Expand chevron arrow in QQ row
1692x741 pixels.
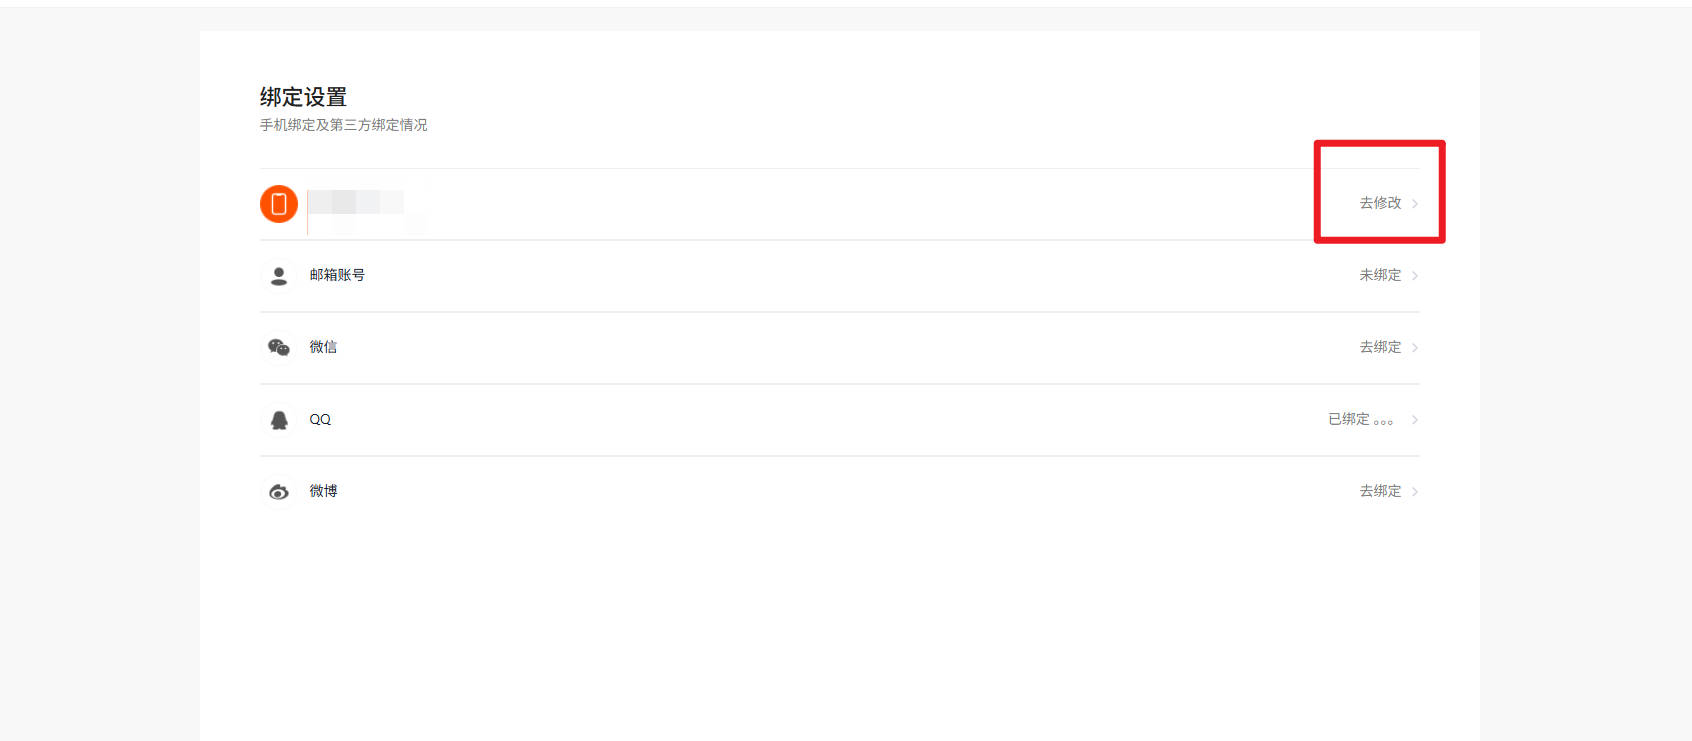point(1415,420)
